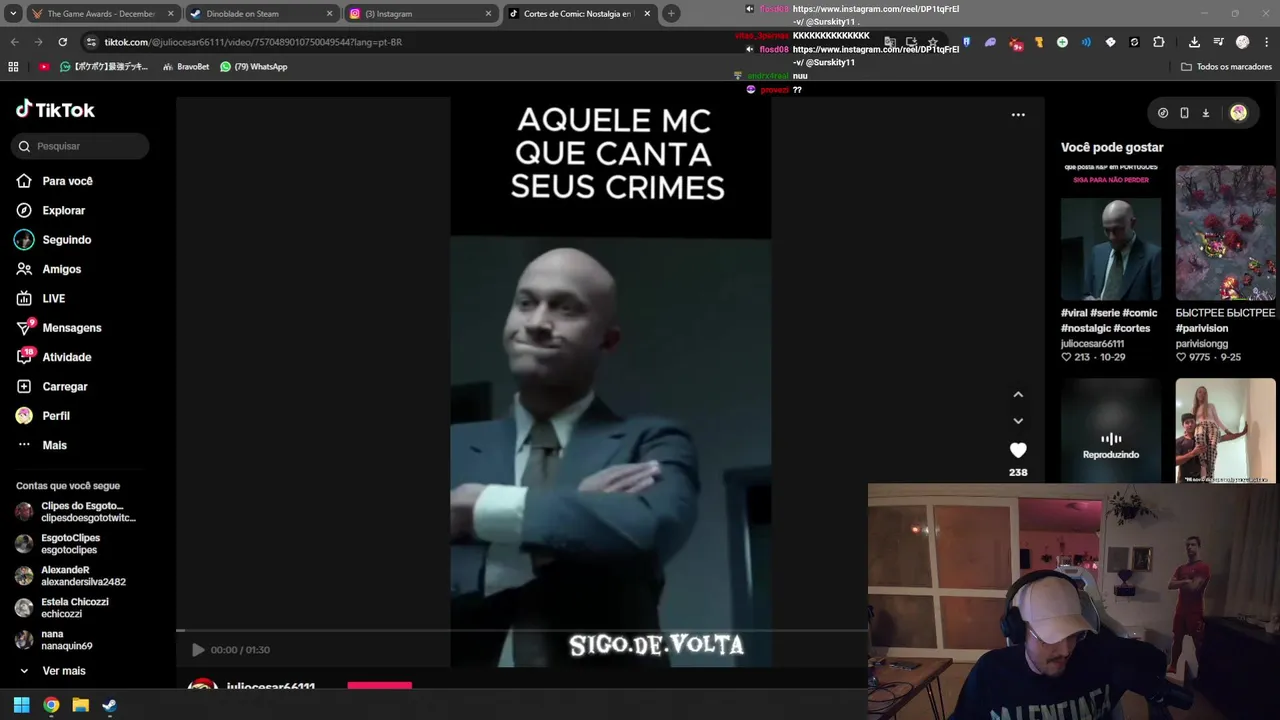Open Chrome three-dot menu
This screenshot has width=1280, height=720.
tap(1265, 42)
